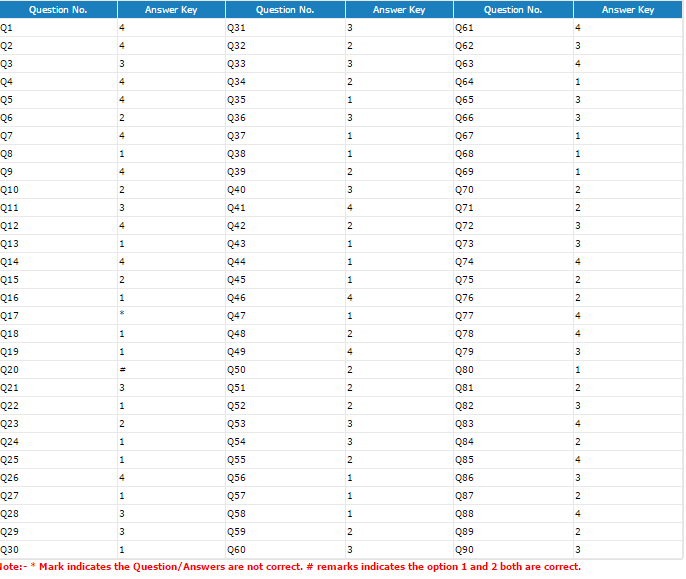Select the answer key value for Q41

point(349,208)
